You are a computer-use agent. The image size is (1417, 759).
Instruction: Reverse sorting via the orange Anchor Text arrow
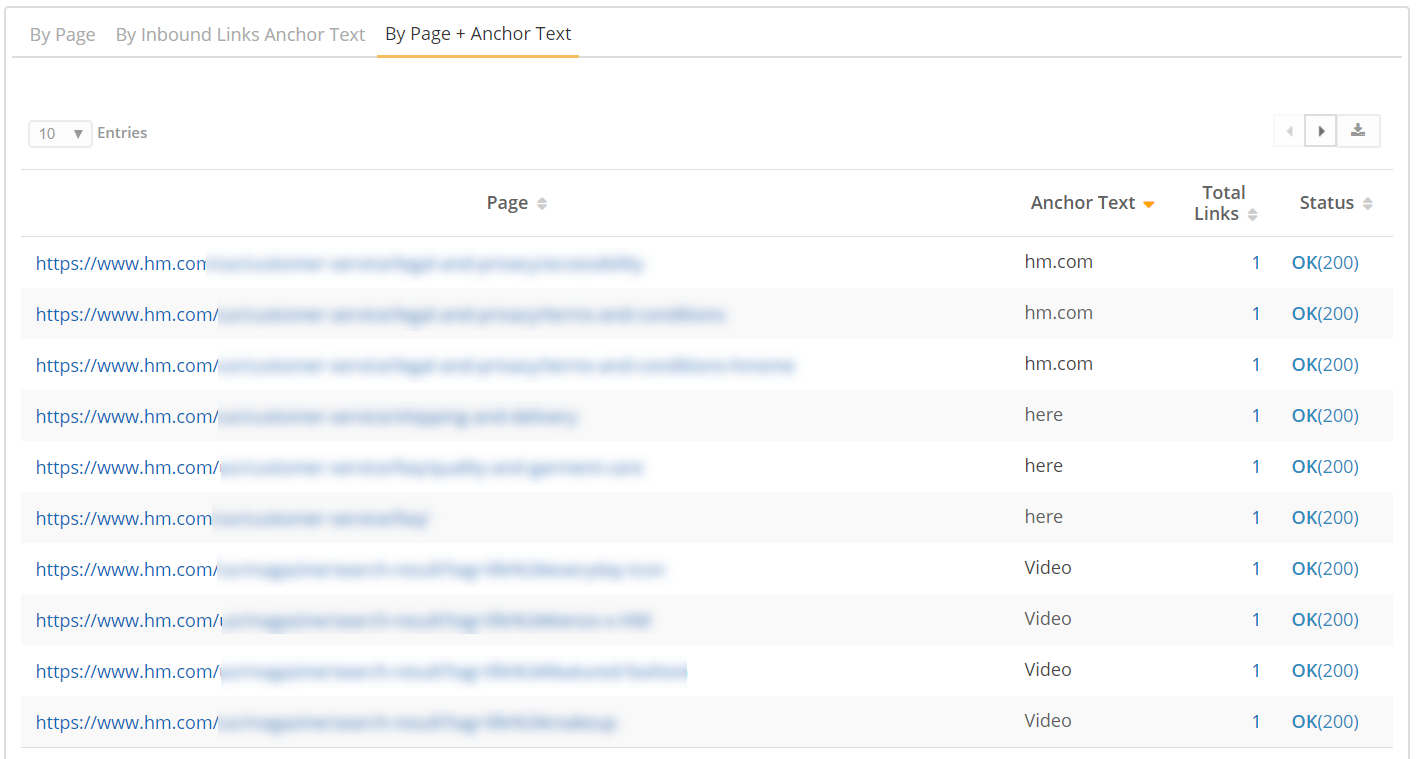(x=1148, y=202)
